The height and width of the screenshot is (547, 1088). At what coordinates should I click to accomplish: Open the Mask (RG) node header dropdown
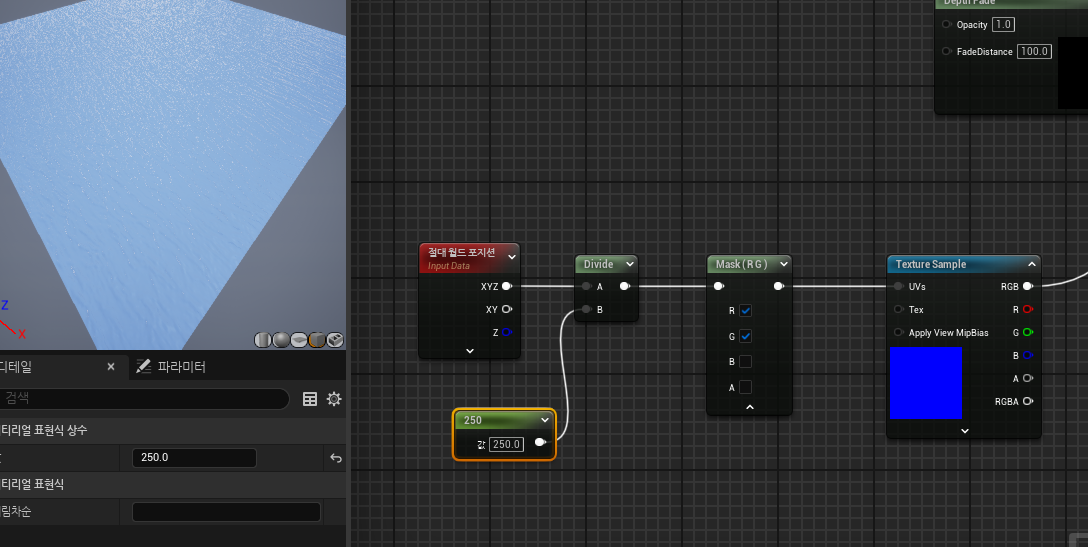point(783,264)
